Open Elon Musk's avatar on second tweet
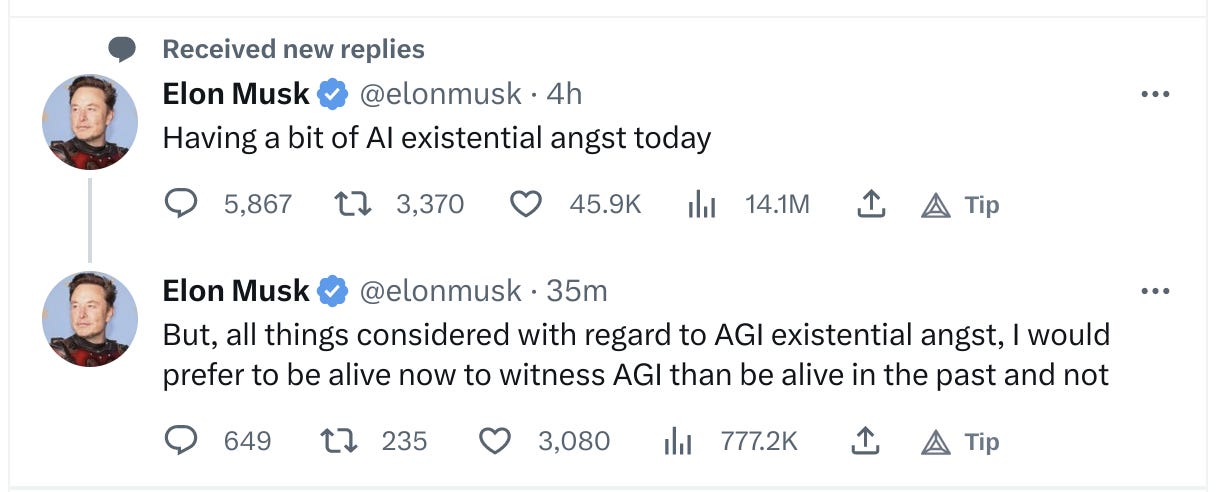 tap(90, 319)
